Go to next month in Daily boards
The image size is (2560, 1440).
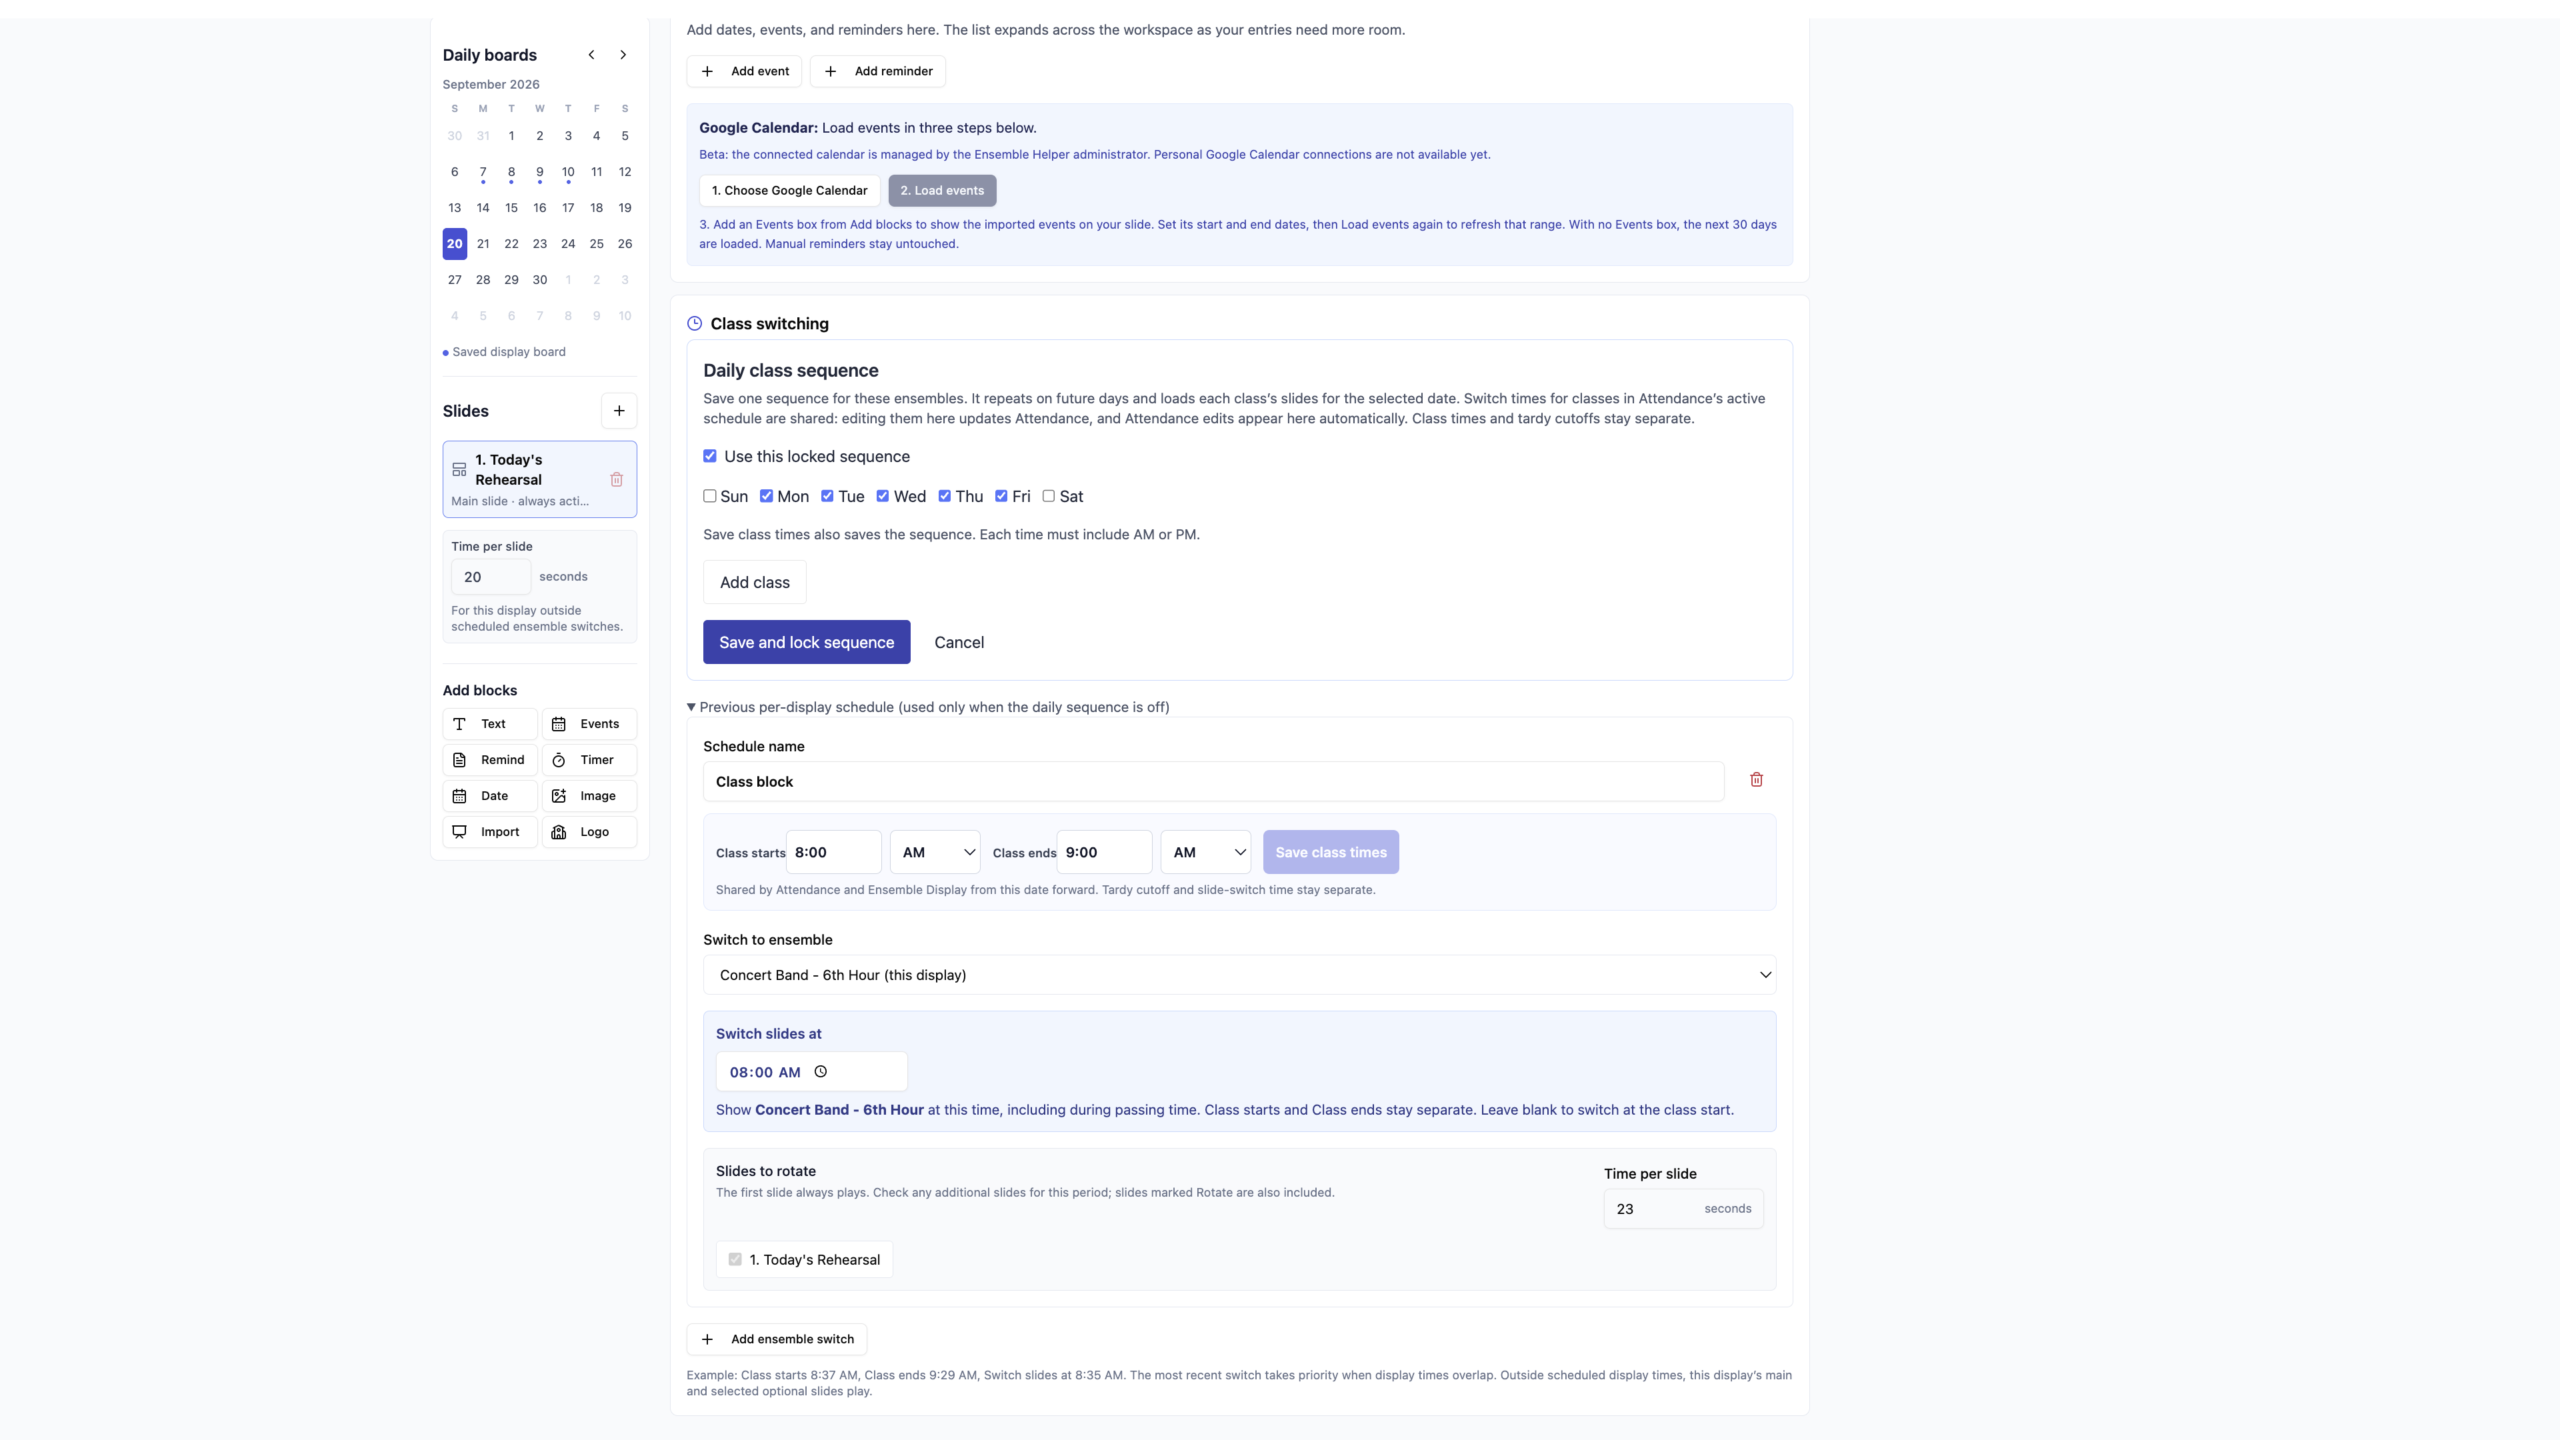[x=623, y=55]
